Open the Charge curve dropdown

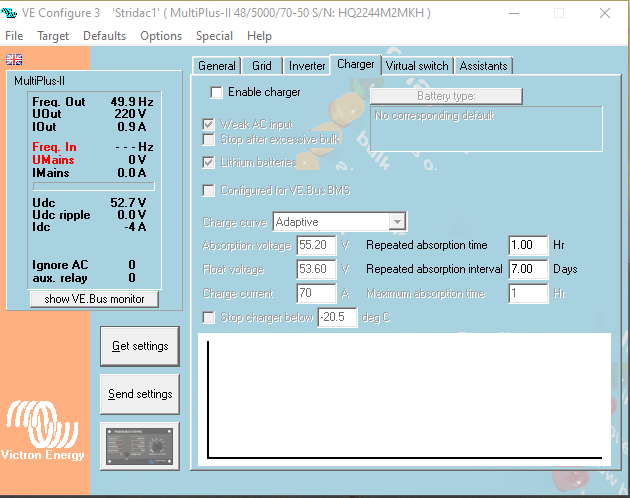397,221
